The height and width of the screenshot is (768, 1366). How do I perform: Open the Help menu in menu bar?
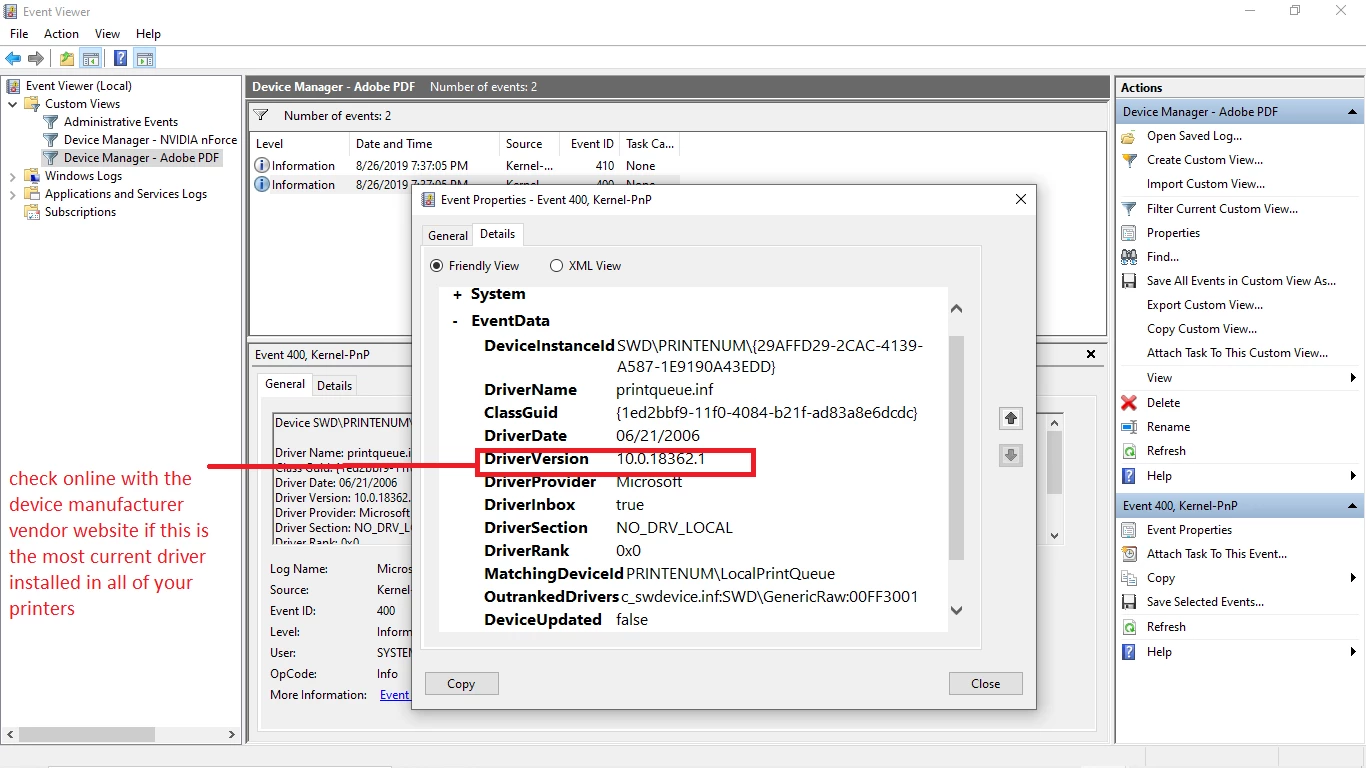(148, 34)
